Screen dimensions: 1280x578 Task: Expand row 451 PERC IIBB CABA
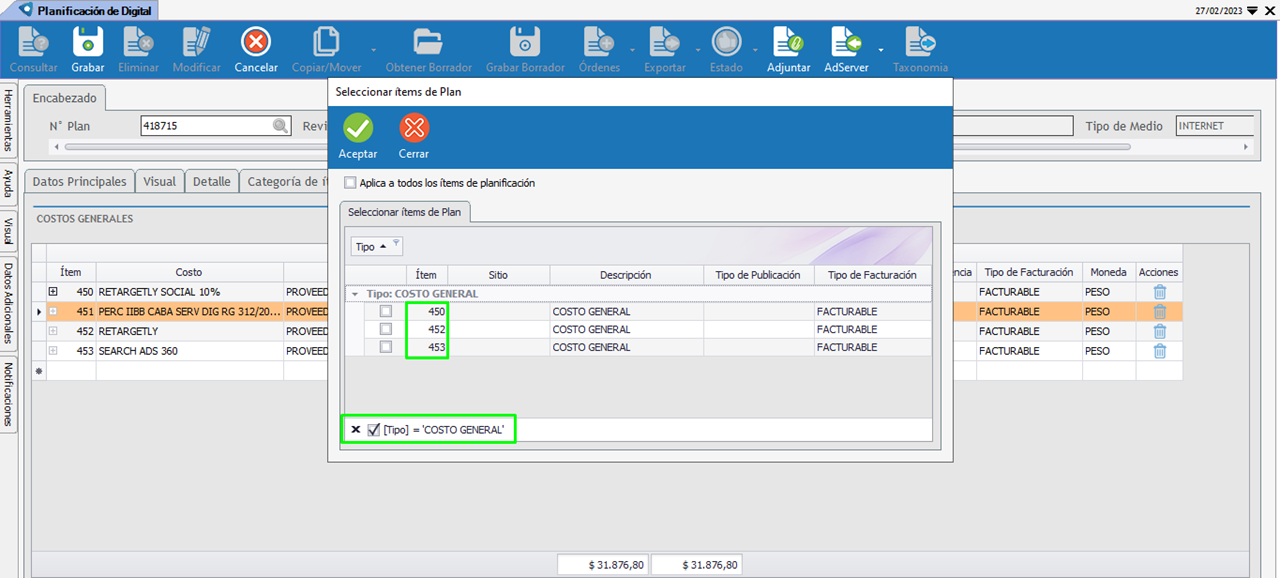pyautogui.click(x=53, y=312)
